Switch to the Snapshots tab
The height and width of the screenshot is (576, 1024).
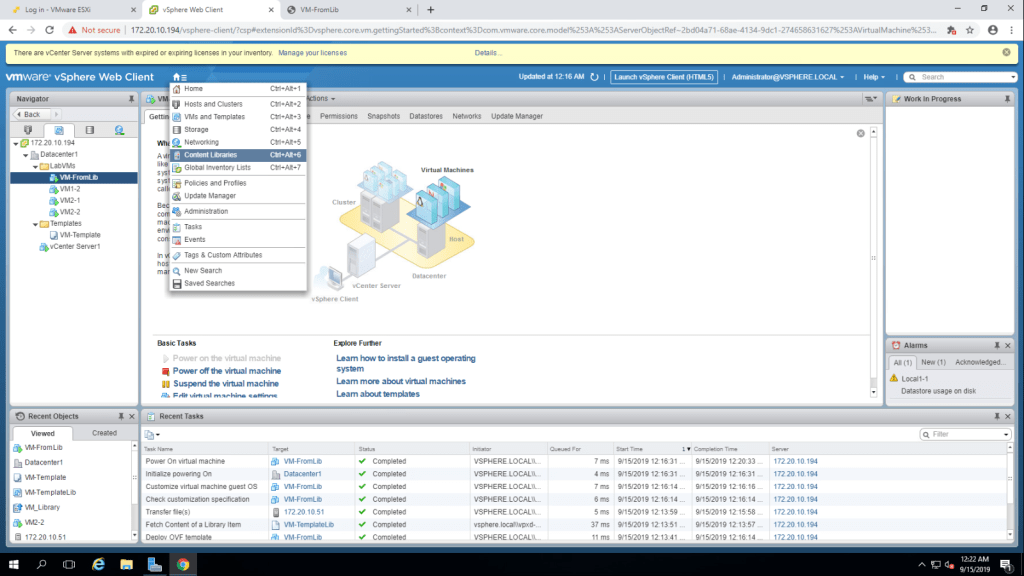click(x=383, y=116)
